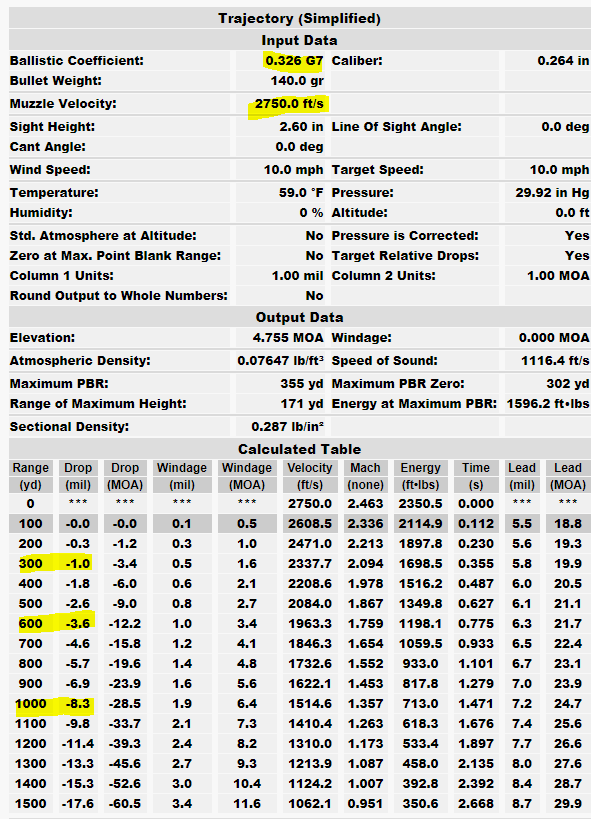Select the 1116.4 ft/s speed of sound value
The image size is (591, 819).
point(555,360)
